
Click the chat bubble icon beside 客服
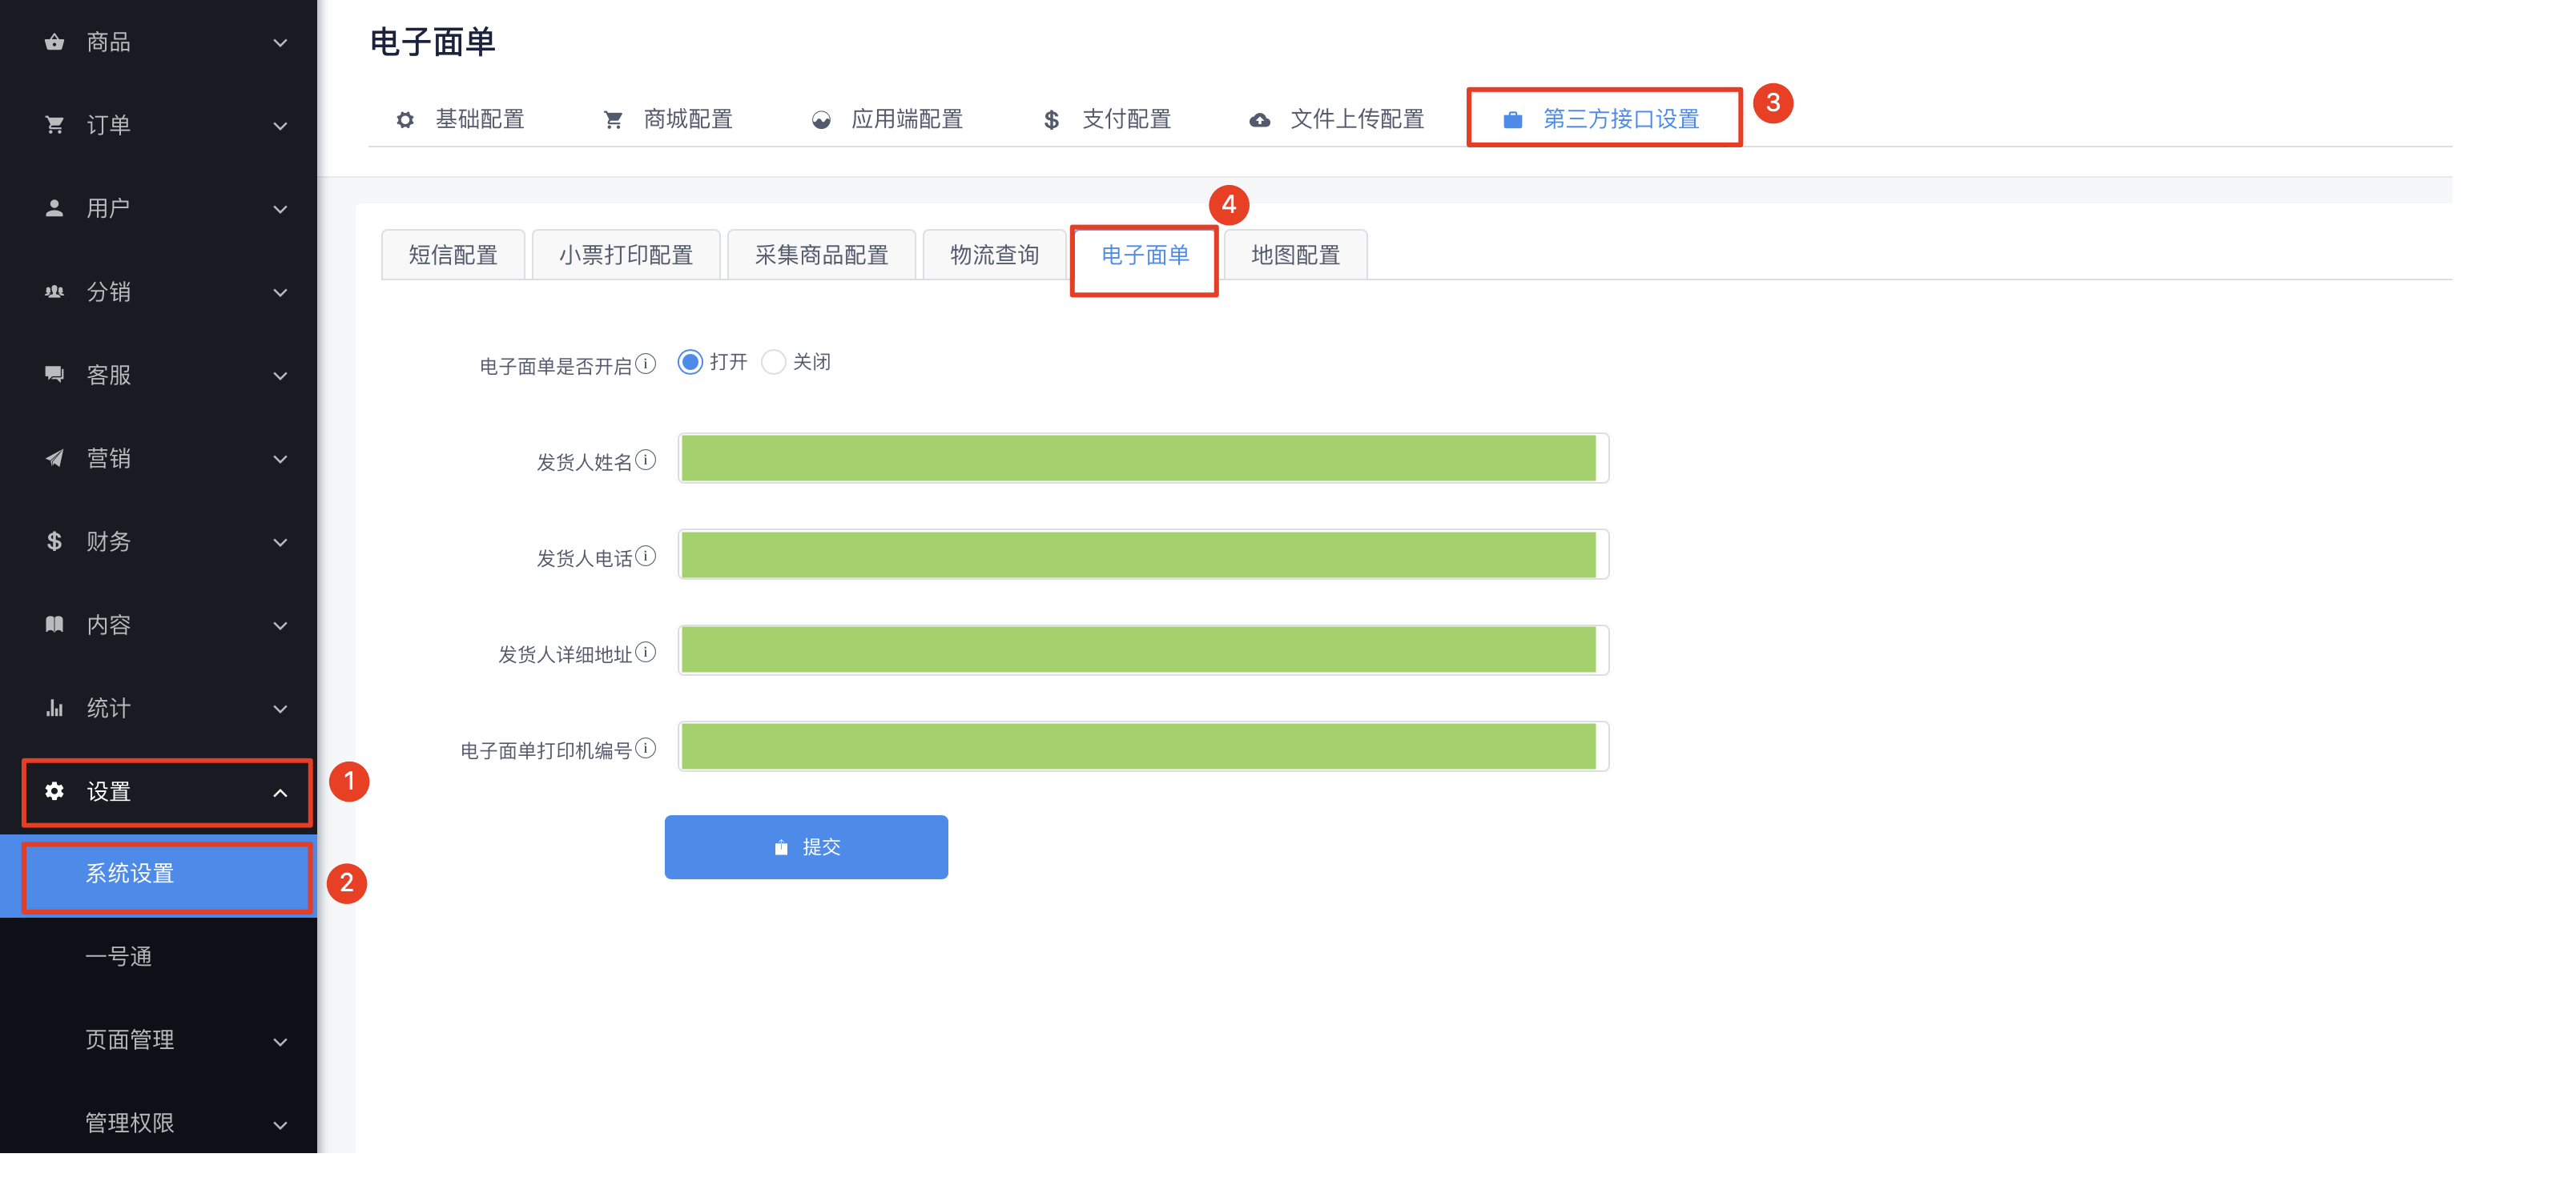click(54, 374)
